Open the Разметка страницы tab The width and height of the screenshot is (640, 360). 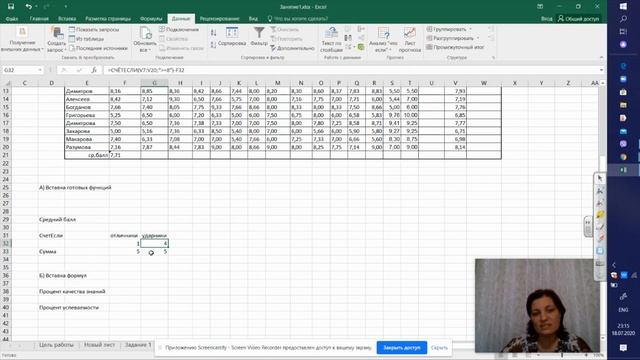coord(108,19)
